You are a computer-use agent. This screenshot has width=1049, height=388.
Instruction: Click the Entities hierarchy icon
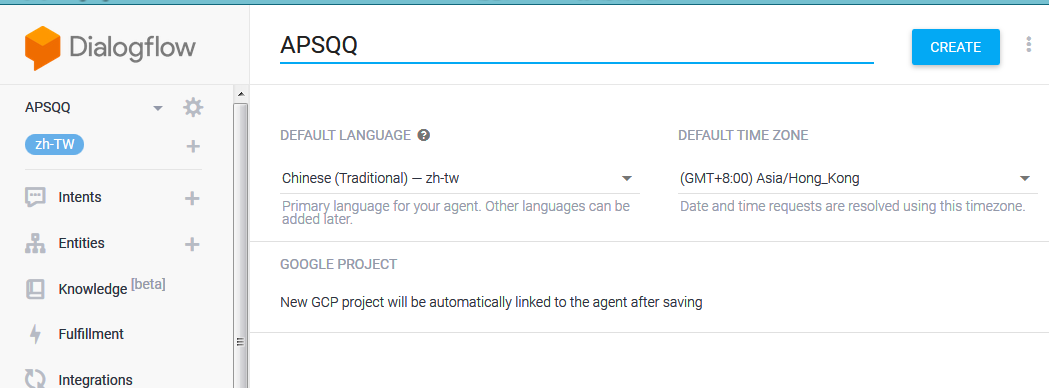(35, 244)
